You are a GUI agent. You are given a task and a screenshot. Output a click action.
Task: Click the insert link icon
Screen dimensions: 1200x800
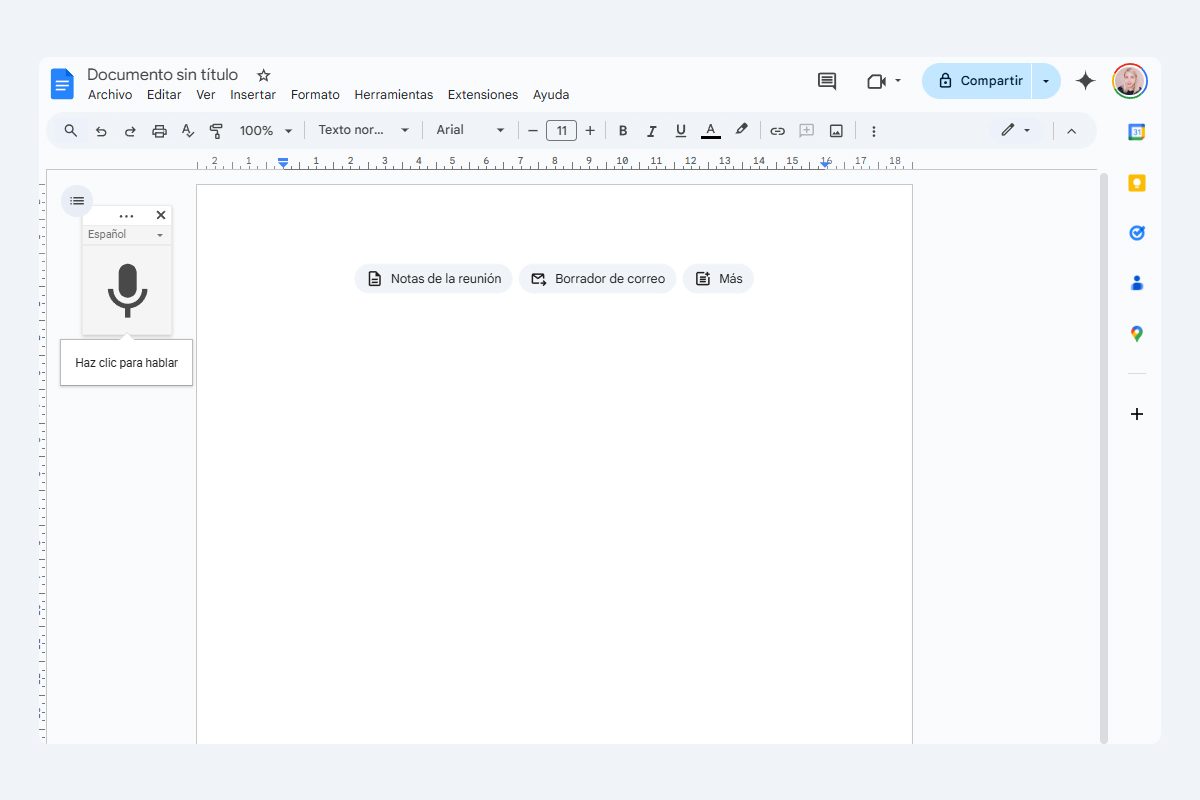pyautogui.click(x=778, y=130)
